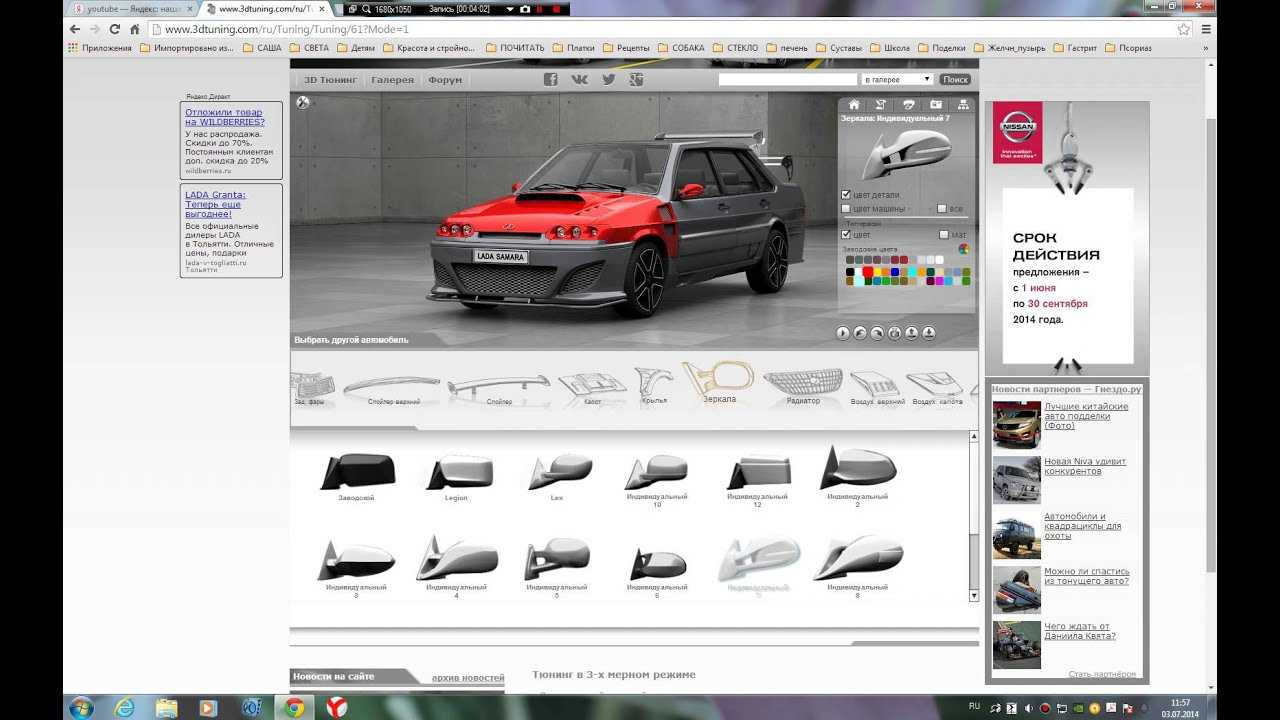
Task: Toggle the все checkbox
Action: click(x=942, y=209)
